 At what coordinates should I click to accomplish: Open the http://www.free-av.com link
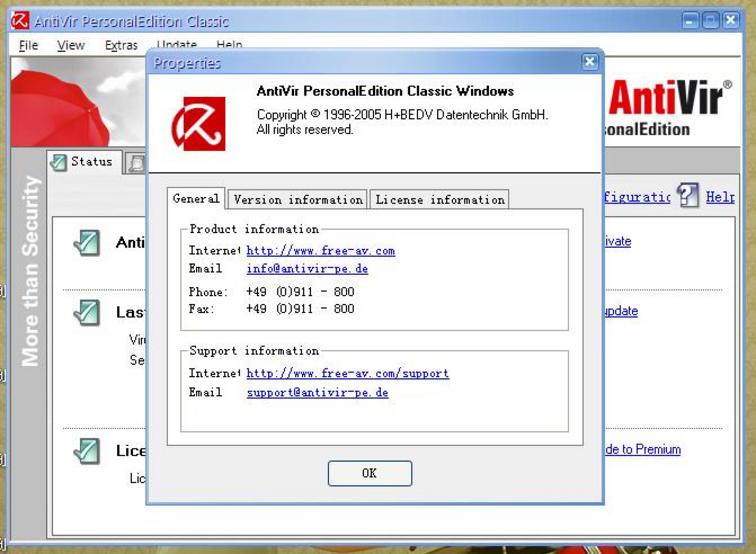pos(320,251)
